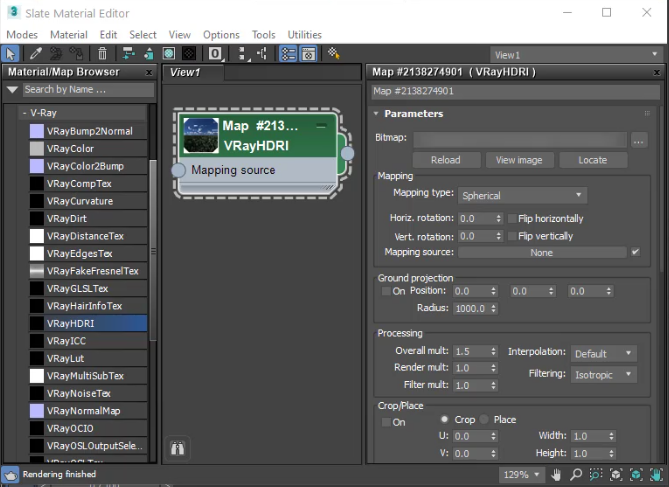Click the Pan to Selected icon
Viewport: 669px width, 487px height.
656,474
